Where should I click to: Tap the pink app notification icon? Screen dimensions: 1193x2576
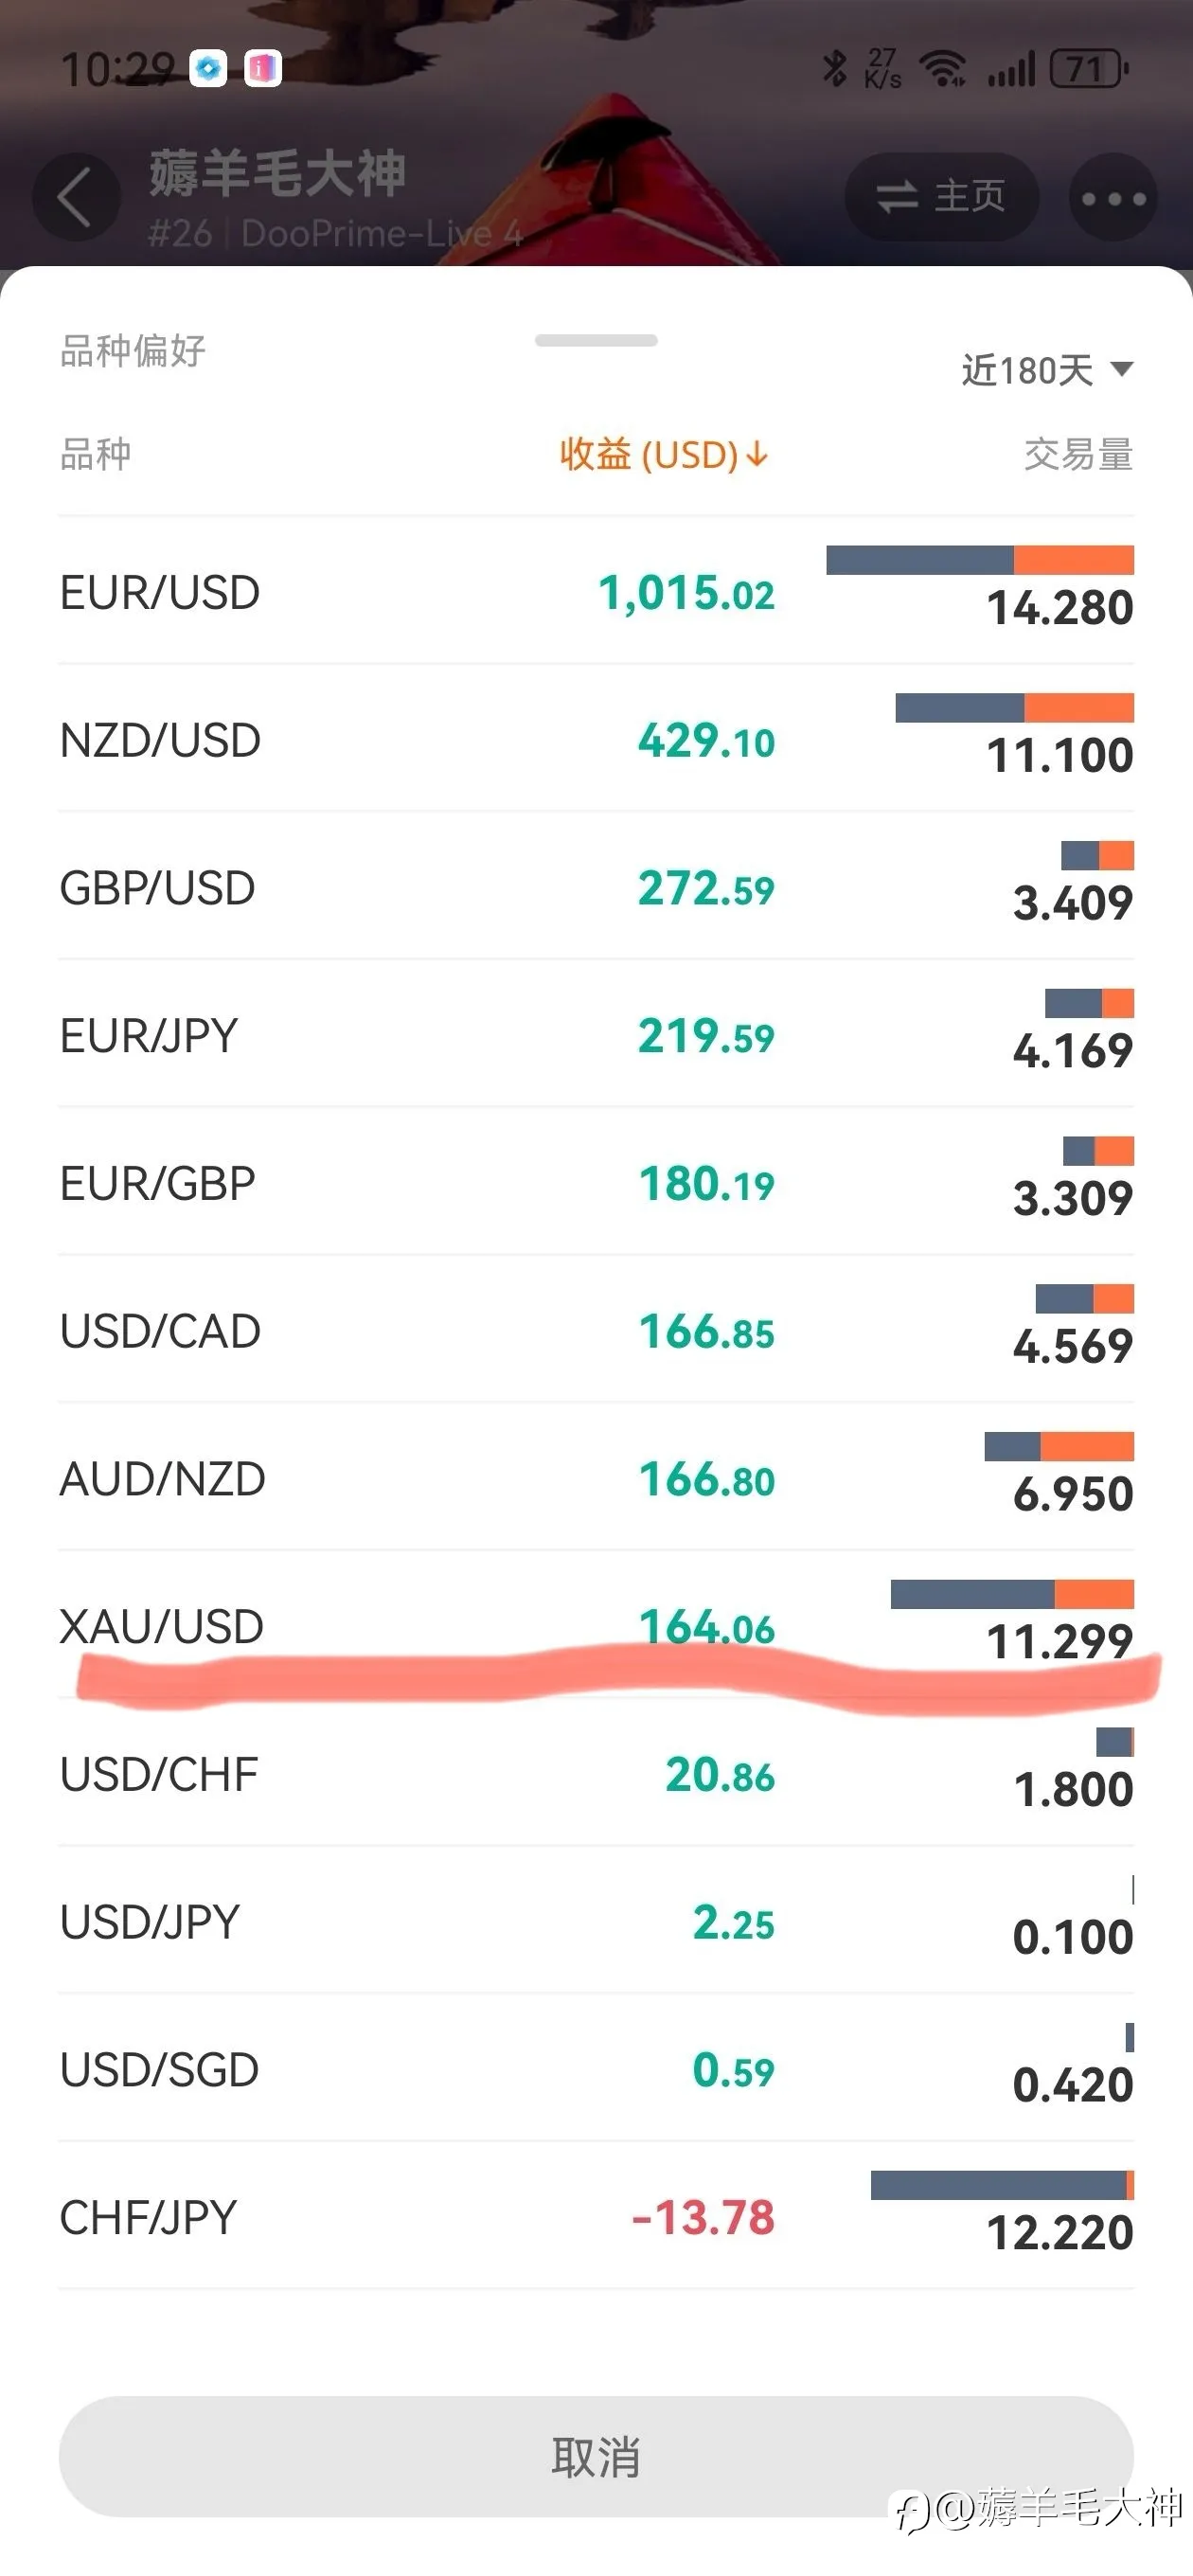coord(263,69)
